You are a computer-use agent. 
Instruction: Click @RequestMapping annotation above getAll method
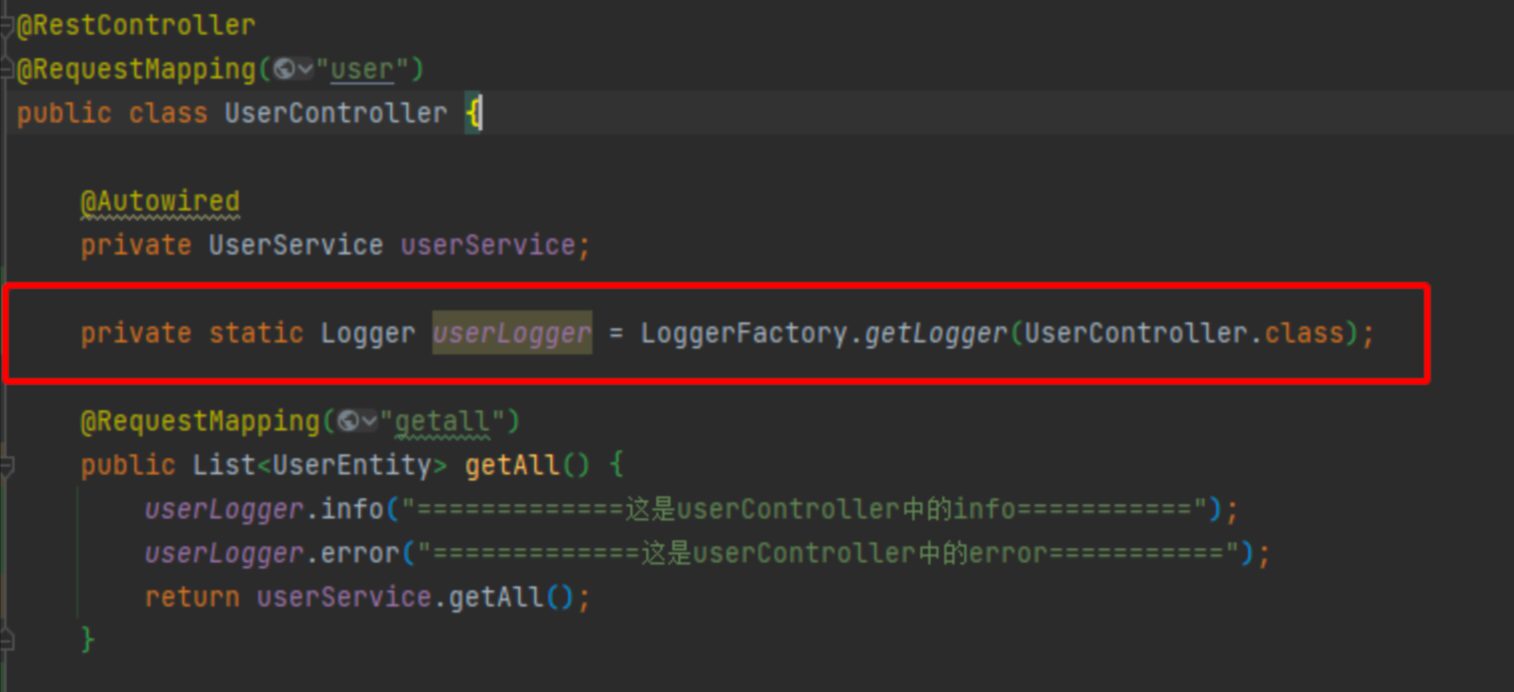(200, 421)
